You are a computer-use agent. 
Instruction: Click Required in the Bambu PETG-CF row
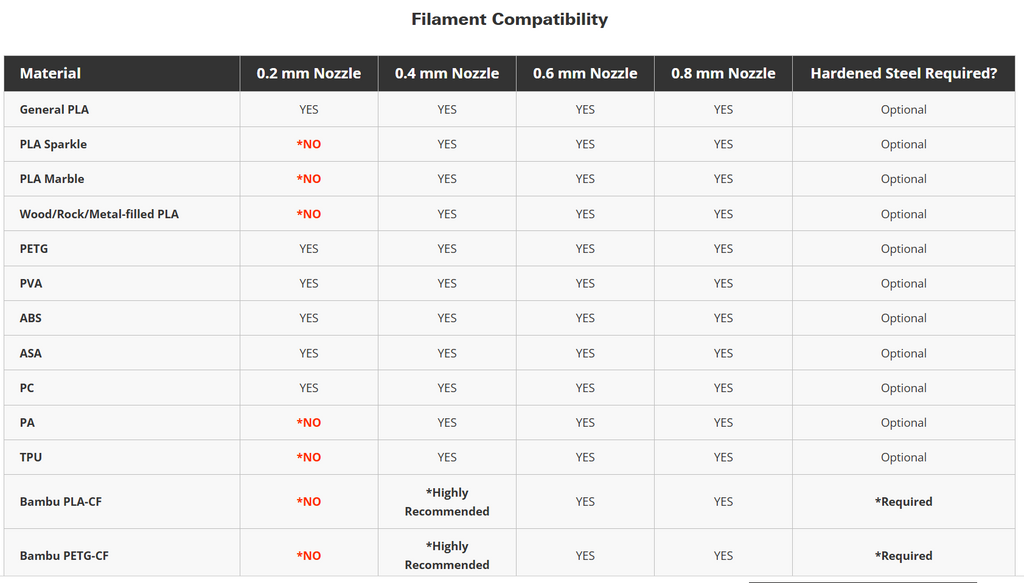[904, 556]
